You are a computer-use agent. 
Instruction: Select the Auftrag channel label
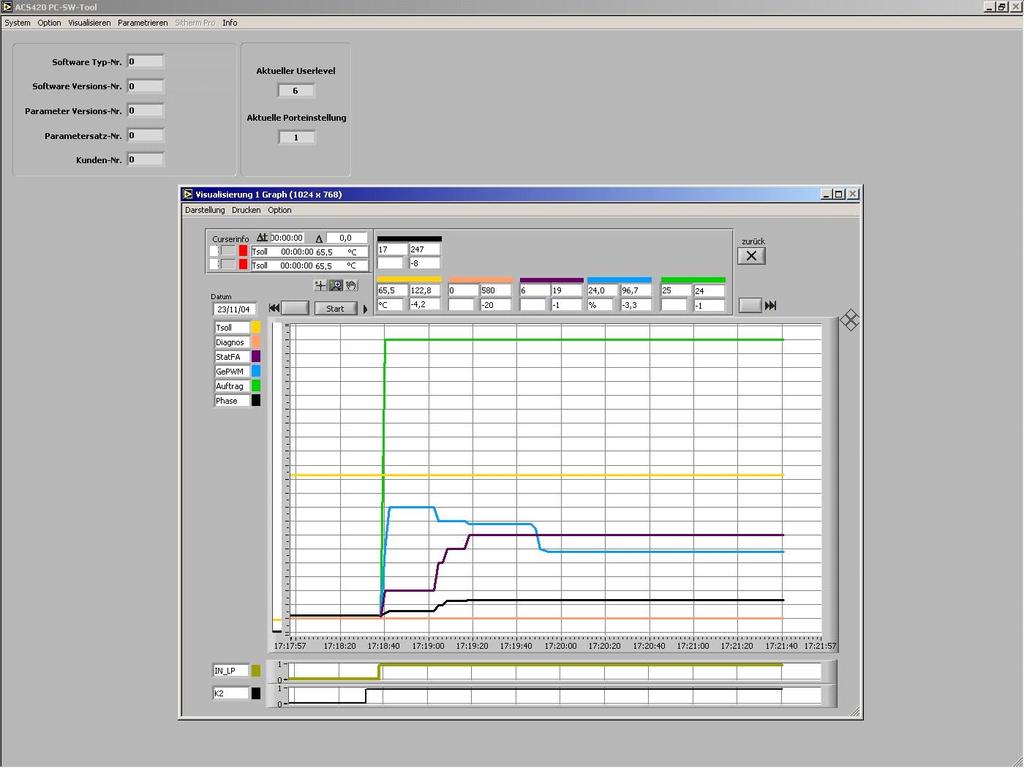(x=232, y=386)
